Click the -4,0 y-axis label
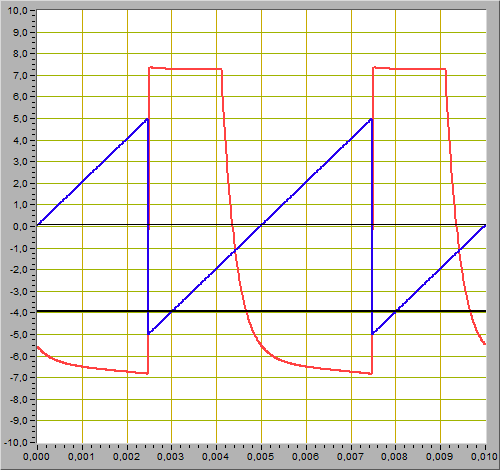 click(19, 313)
